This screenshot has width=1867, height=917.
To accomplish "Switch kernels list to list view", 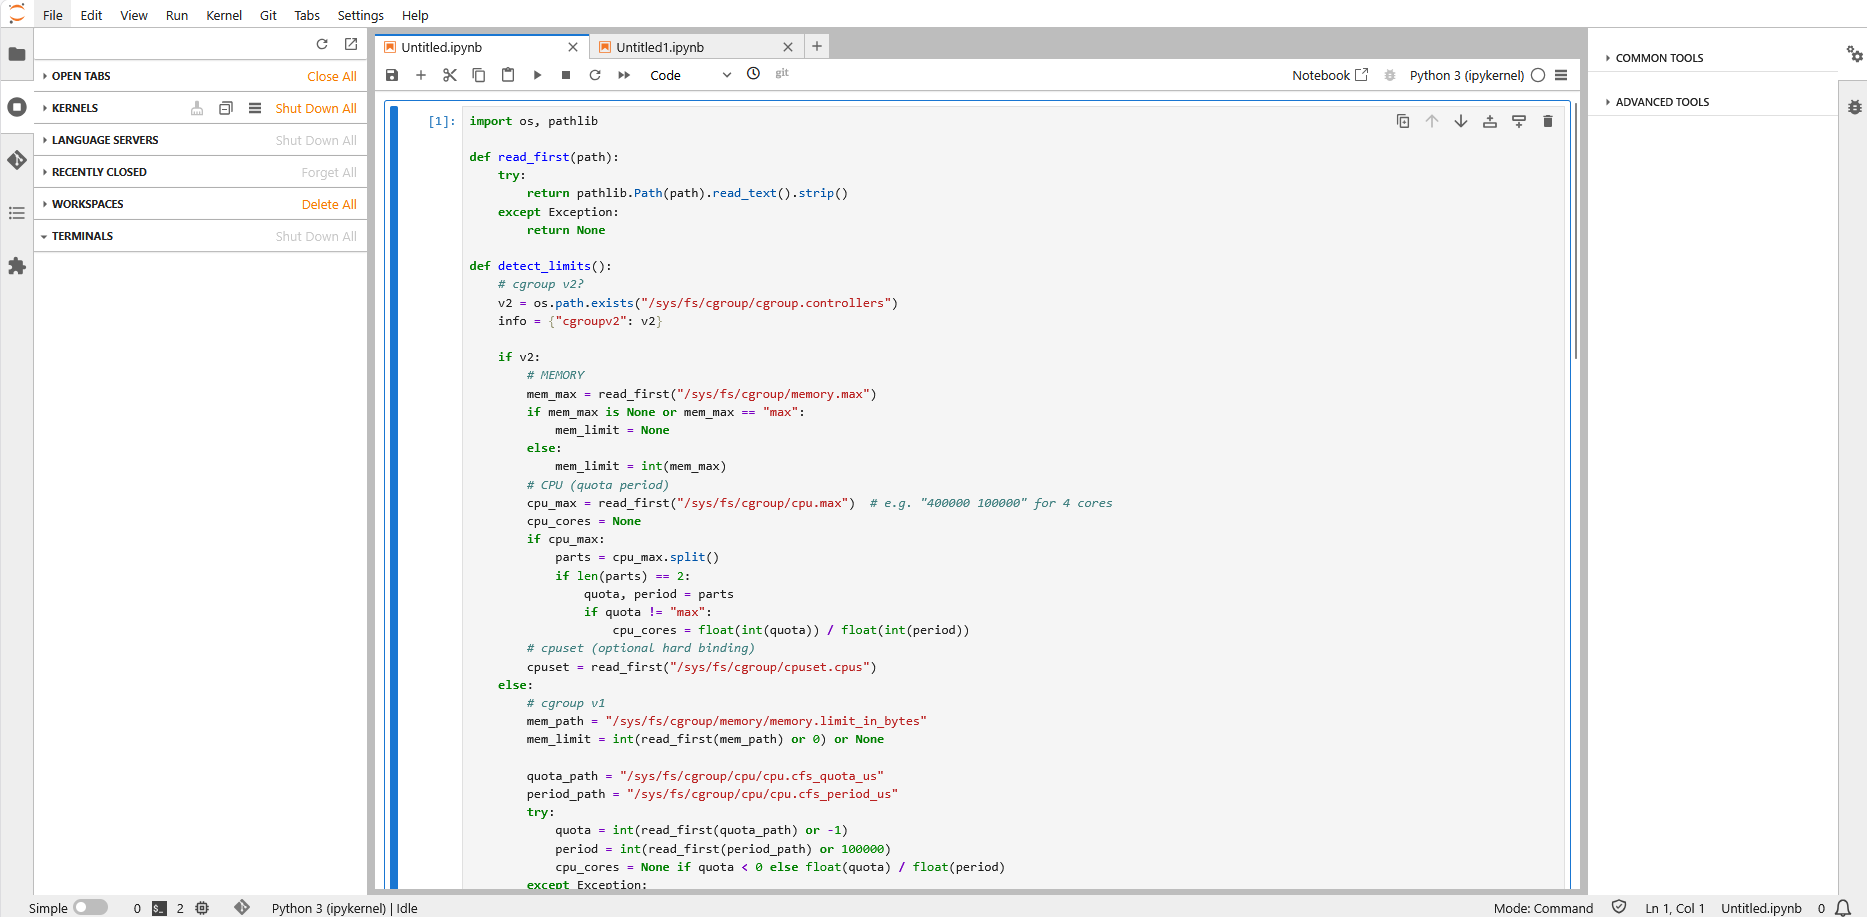I will (x=255, y=108).
